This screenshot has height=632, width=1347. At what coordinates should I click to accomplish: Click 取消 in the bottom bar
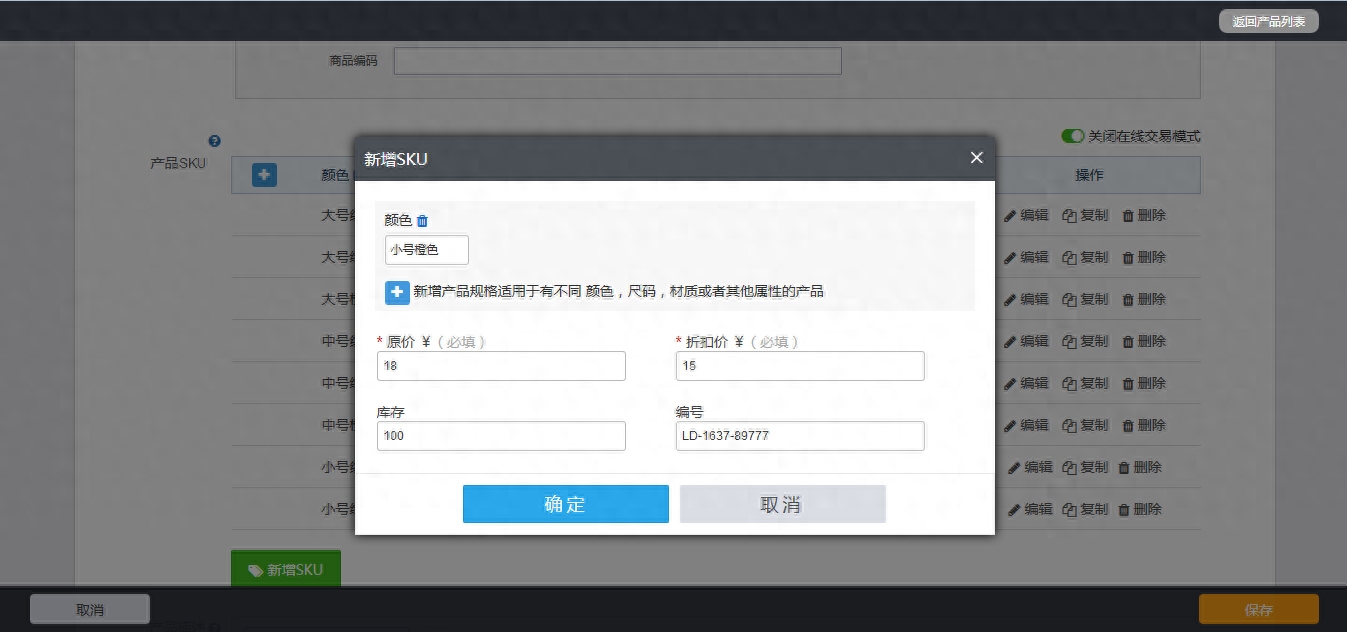[90, 609]
